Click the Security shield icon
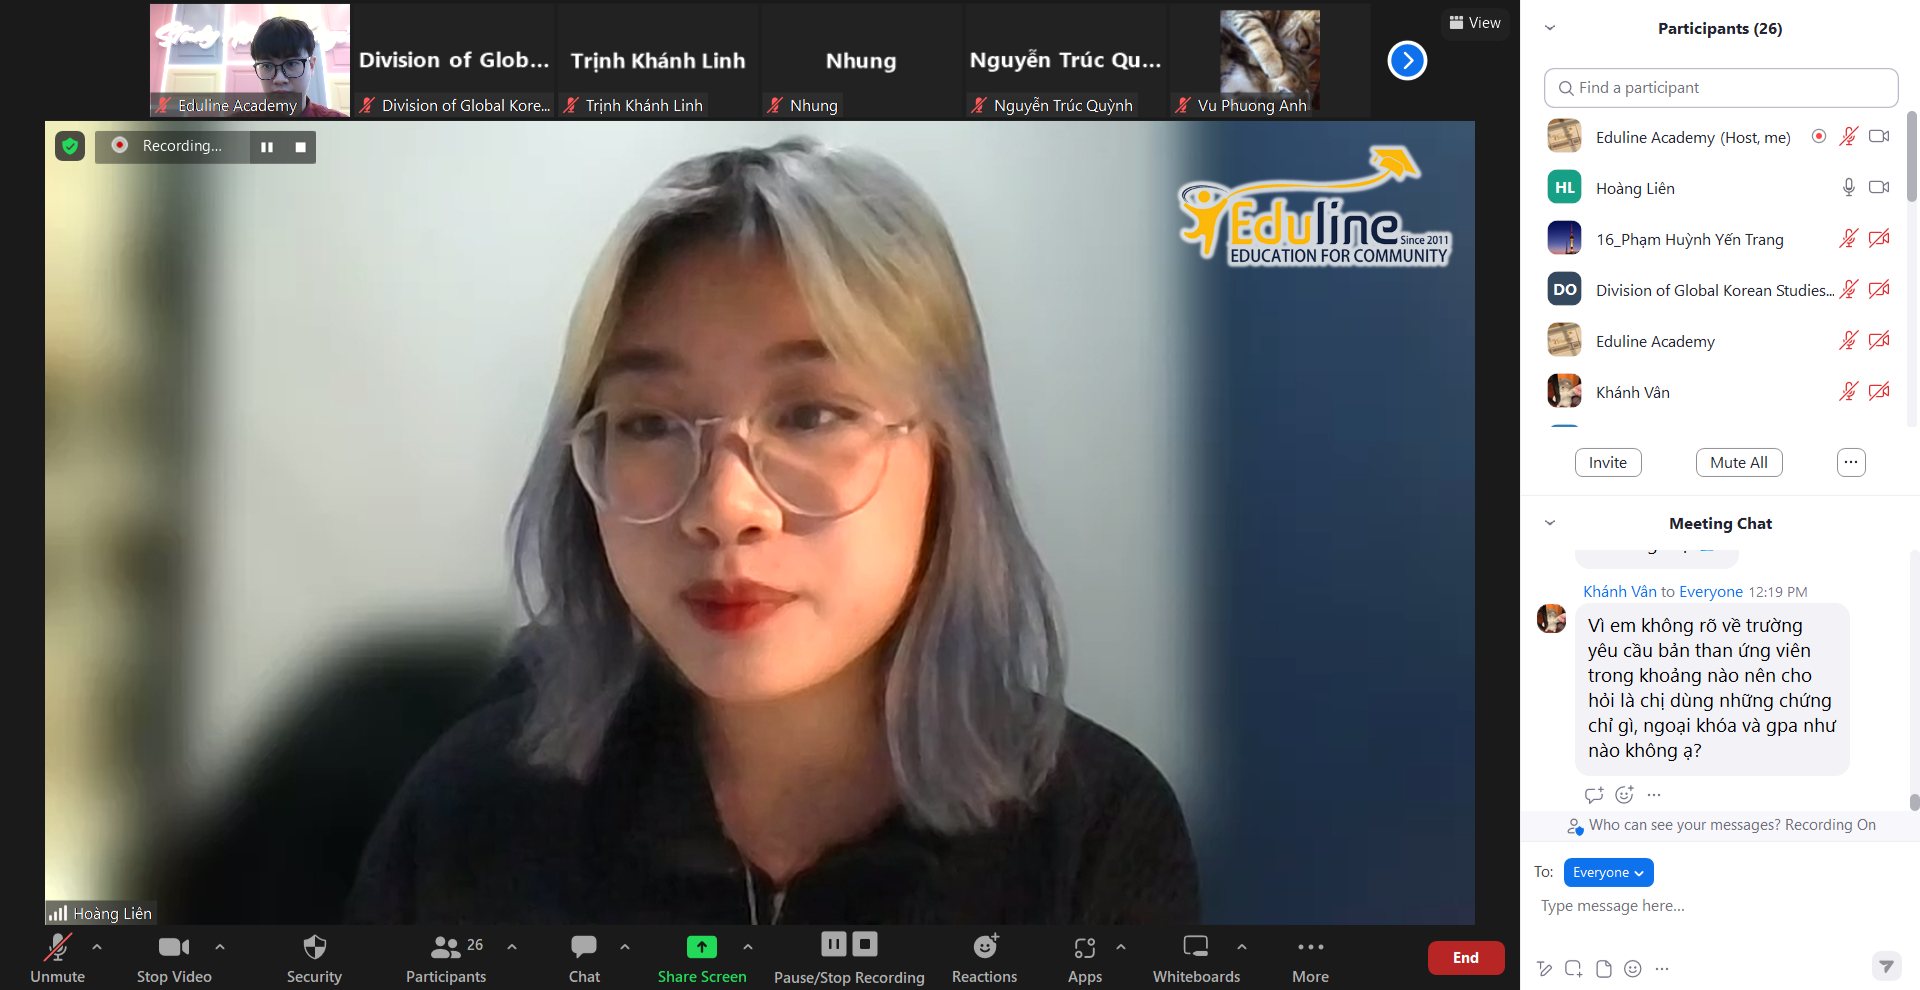 [x=314, y=947]
